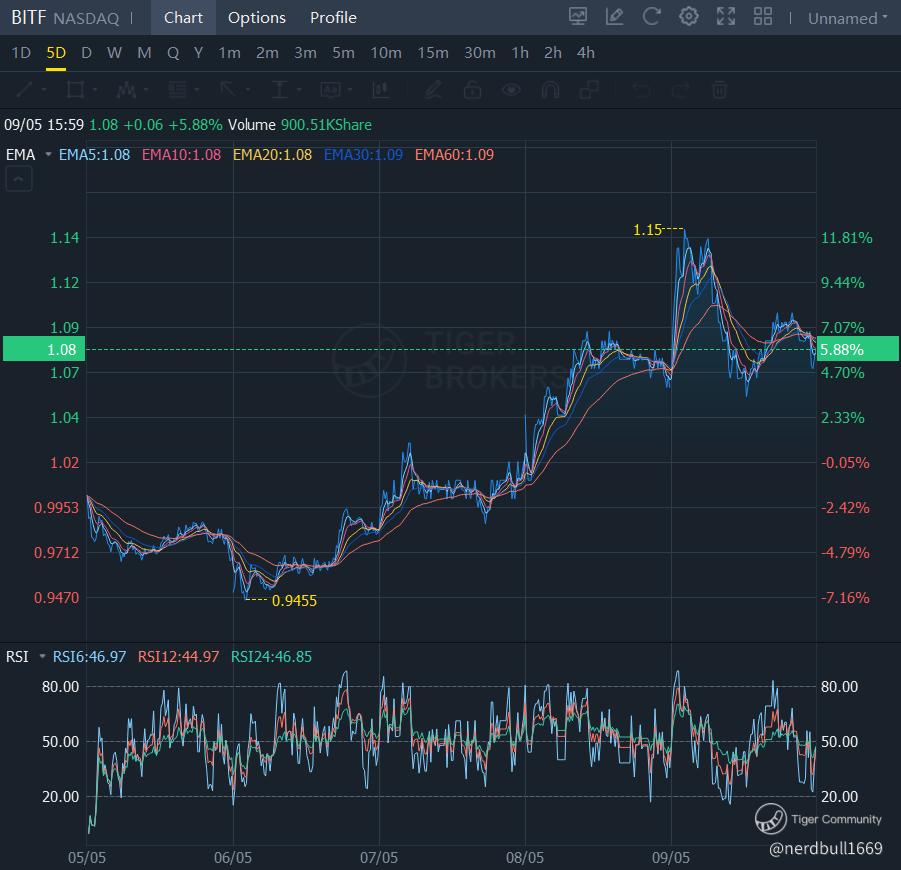901x870 pixels.
Task: Collapse the EMA panel with the up-arrow button
Action: click(19, 179)
